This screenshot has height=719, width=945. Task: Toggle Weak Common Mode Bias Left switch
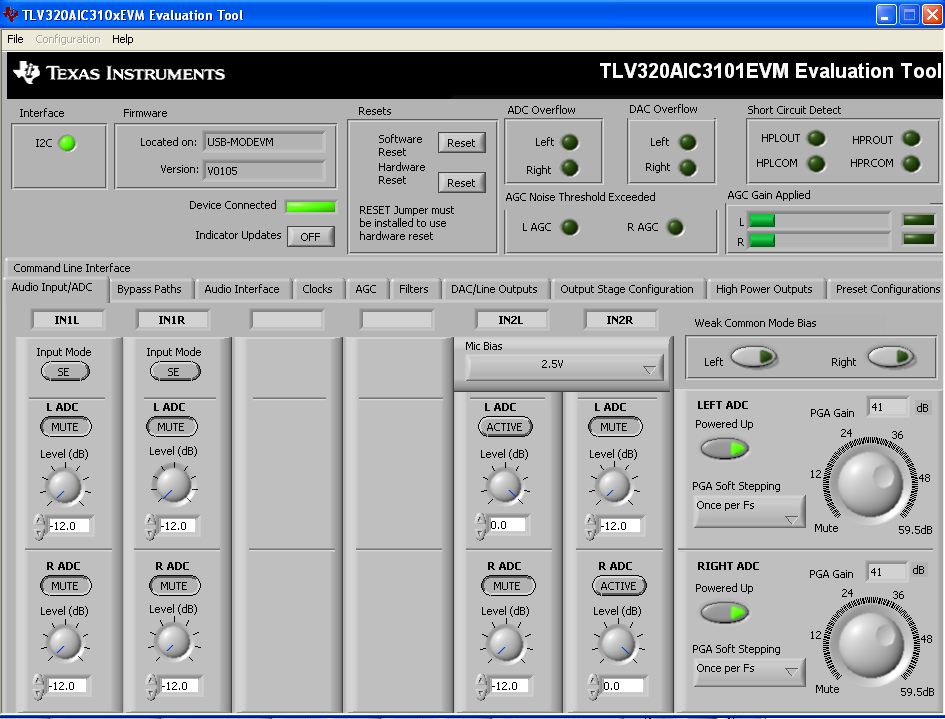[x=754, y=357]
